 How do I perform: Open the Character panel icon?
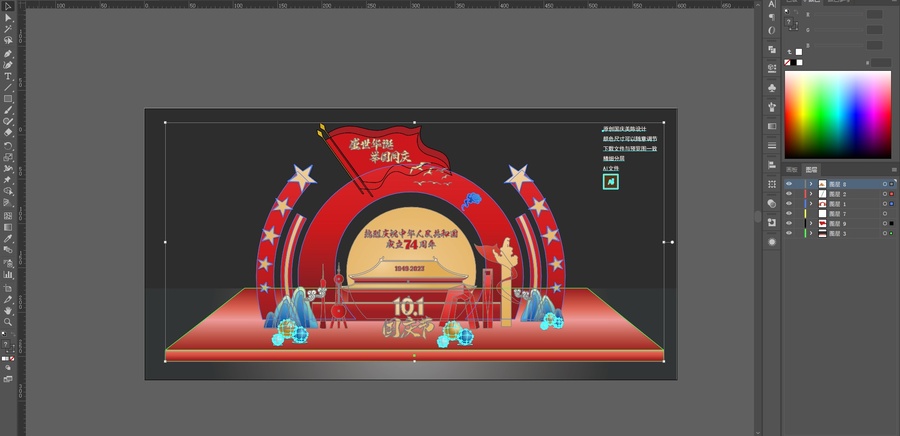[x=771, y=5]
